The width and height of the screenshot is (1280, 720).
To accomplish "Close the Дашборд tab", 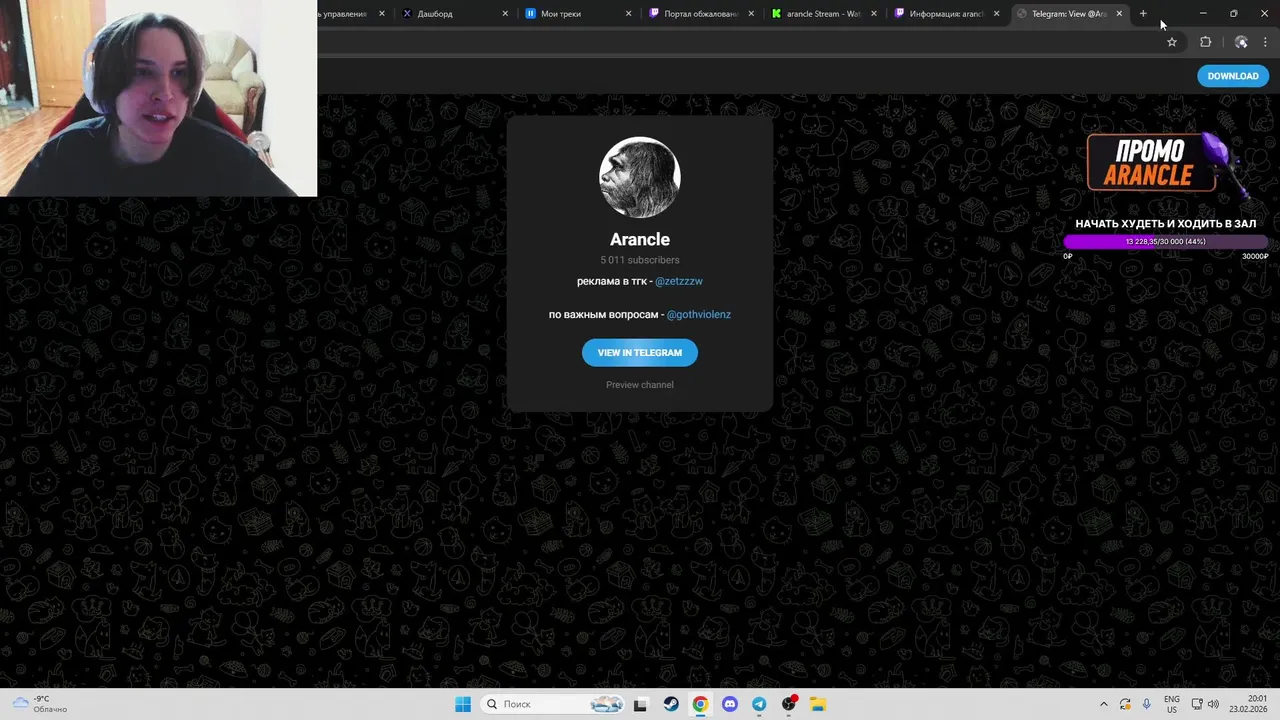I will coord(505,14).
